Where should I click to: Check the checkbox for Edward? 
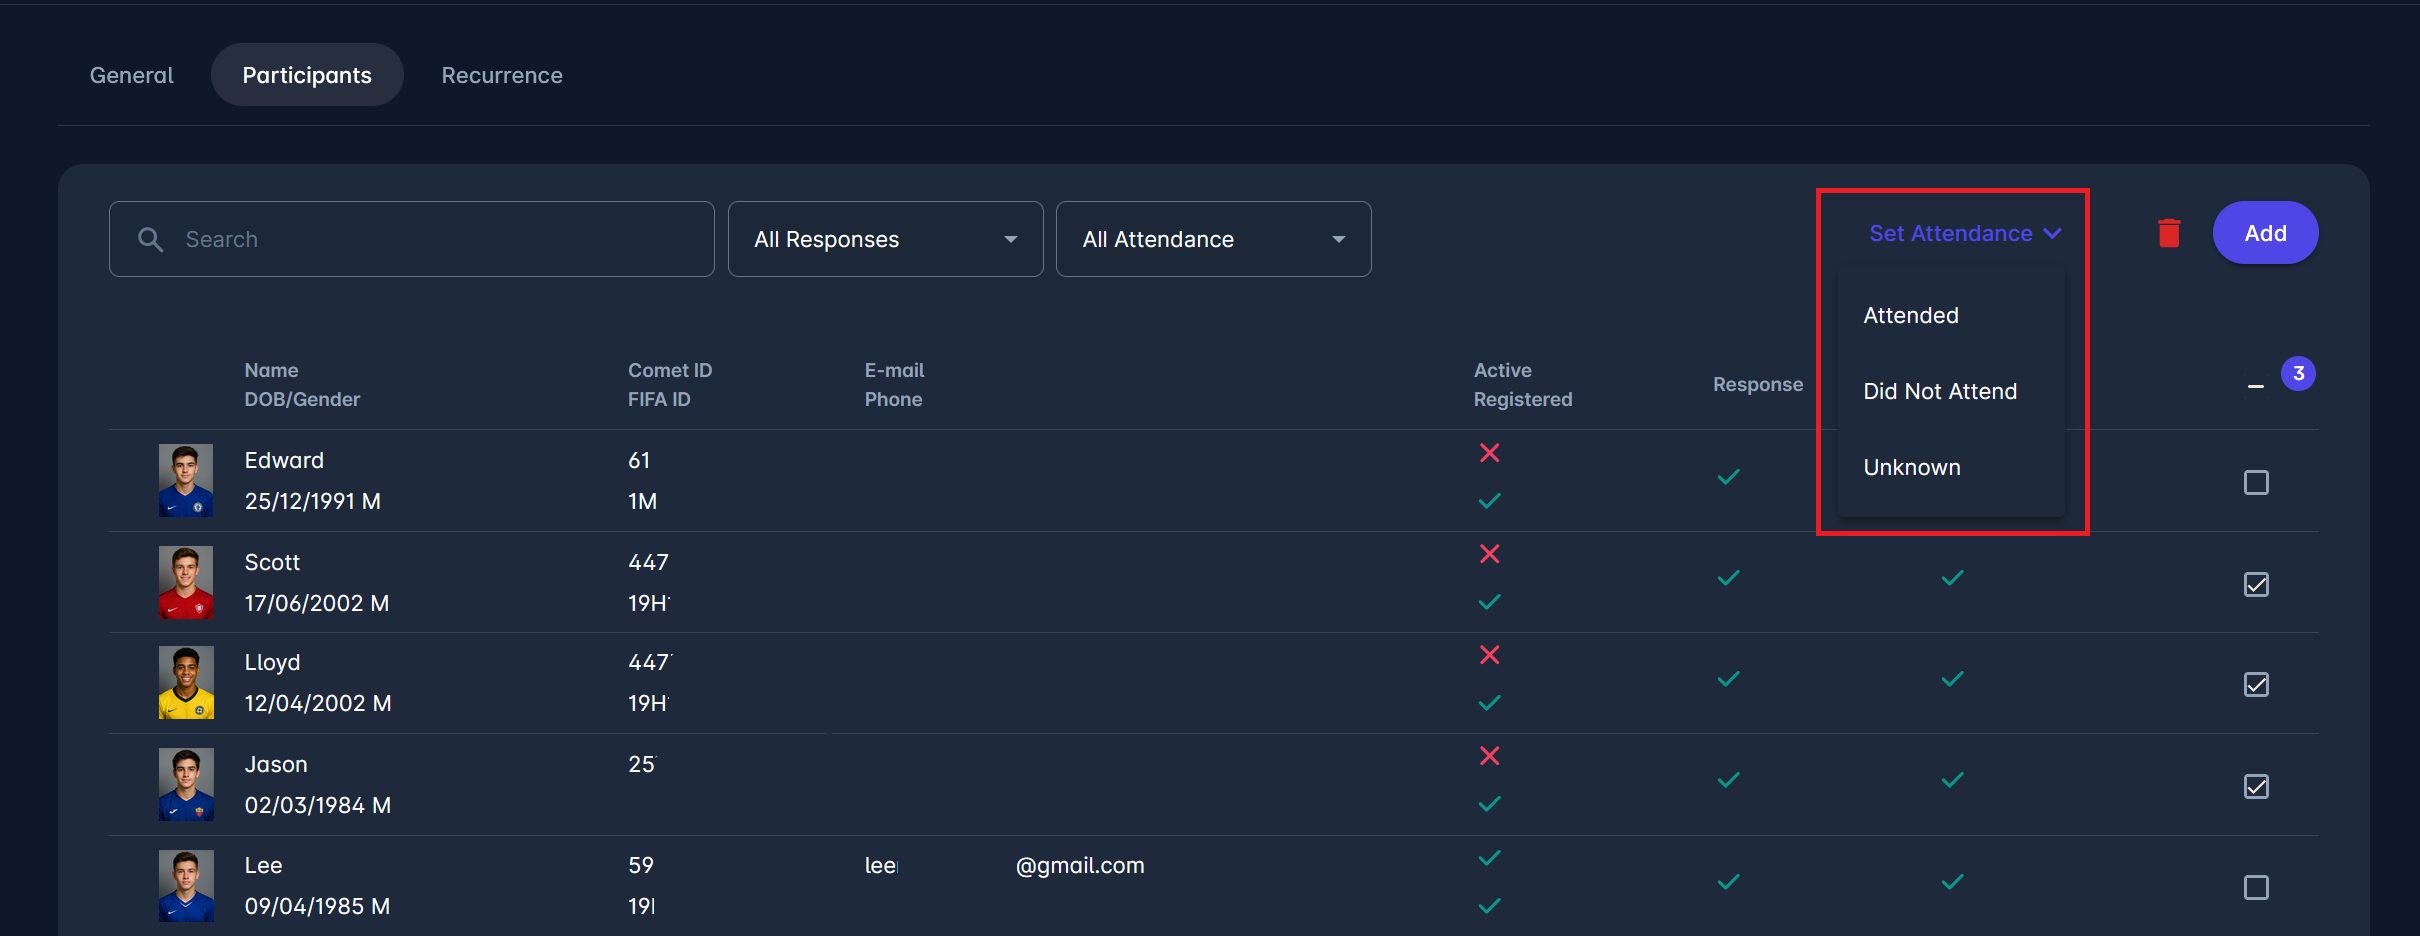[2256, 483]
